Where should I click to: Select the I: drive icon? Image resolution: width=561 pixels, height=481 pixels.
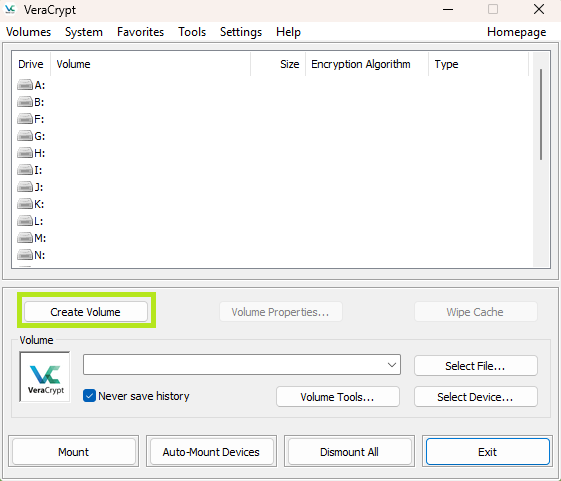25,170
